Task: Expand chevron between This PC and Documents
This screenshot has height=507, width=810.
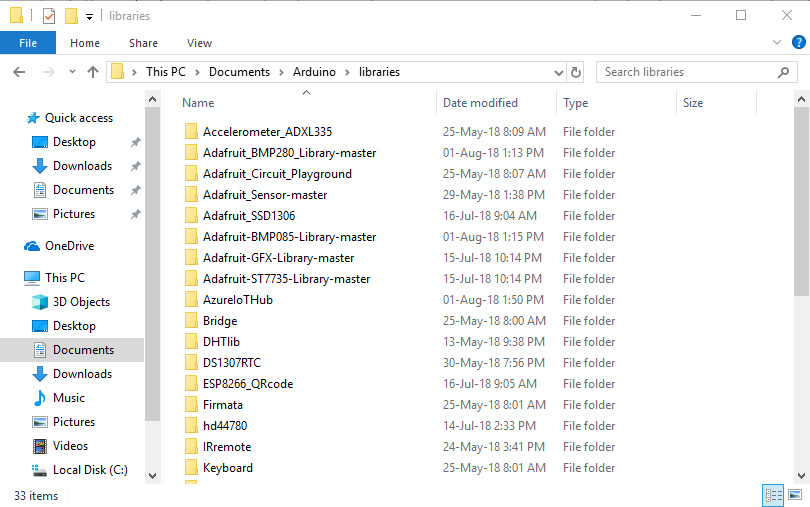Action: tap(197, 72)
